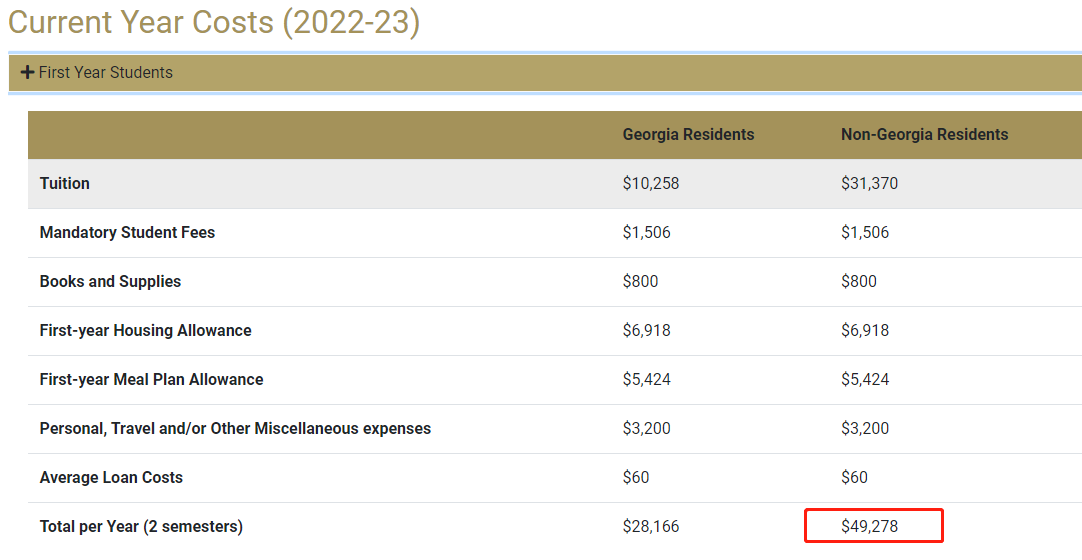Click Mandatory Student Fees row label

[x=127, y=232]
